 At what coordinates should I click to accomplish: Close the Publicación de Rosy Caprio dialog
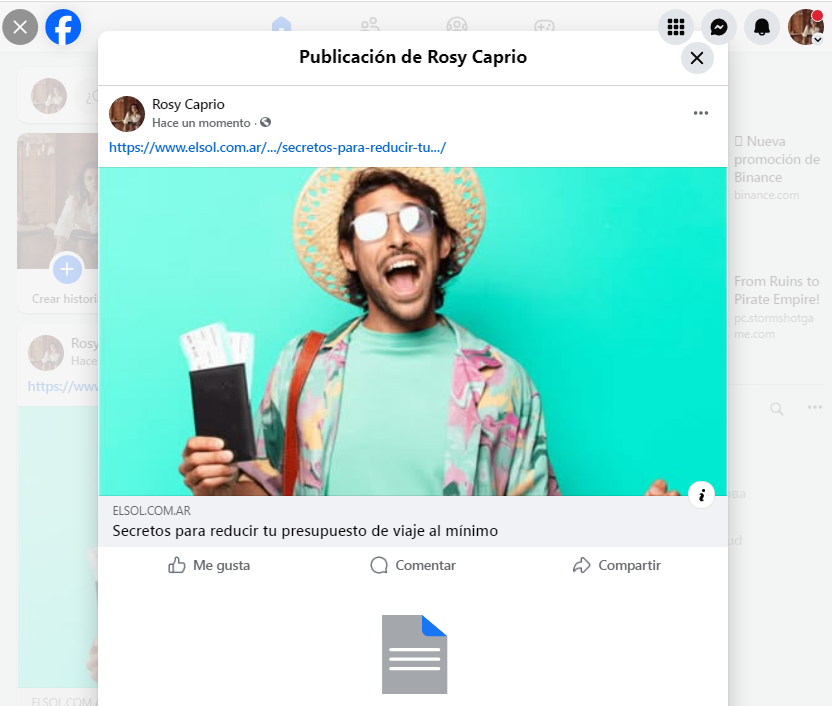[x=697, y=58]
